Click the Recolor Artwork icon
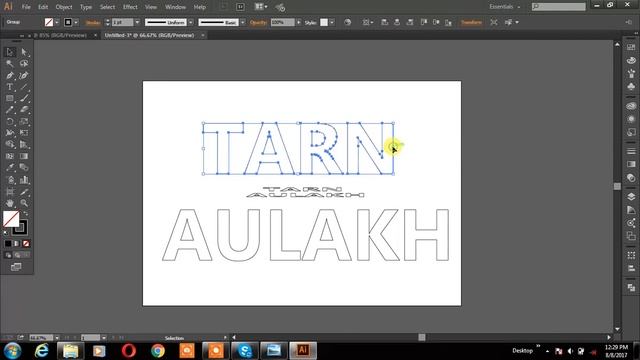The width and height of the screenshot is (640, 360). point(347,22)
